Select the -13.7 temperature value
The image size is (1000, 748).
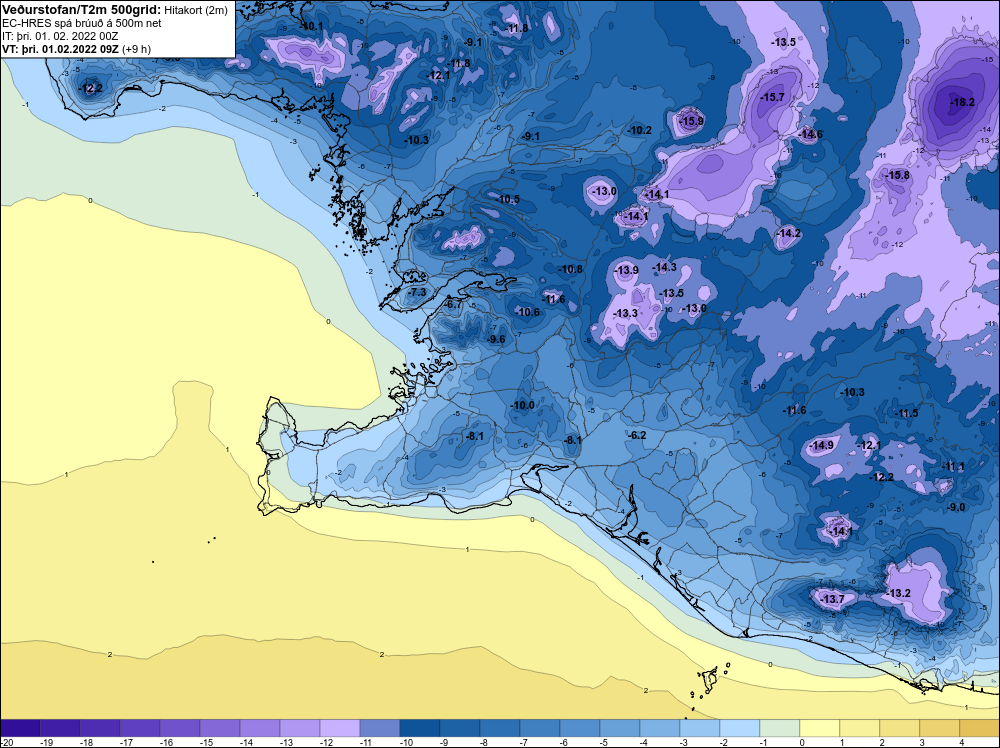point(832,599)
